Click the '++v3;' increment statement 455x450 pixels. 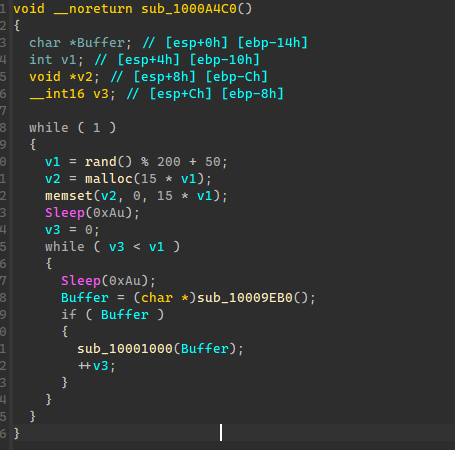96,366
